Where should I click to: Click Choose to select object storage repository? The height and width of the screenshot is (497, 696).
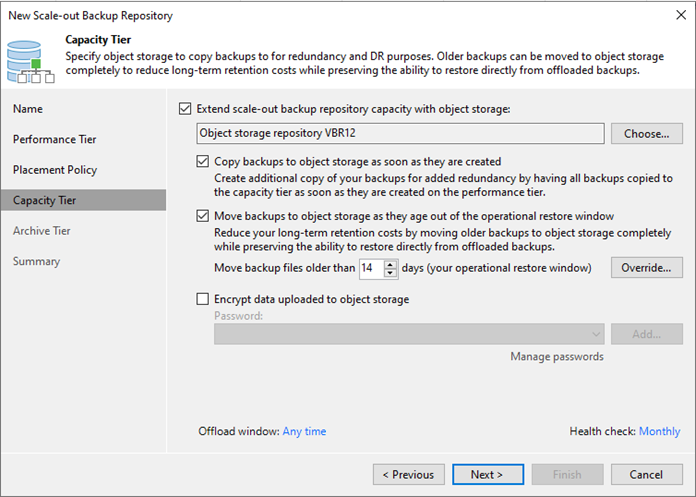(647, 134)
